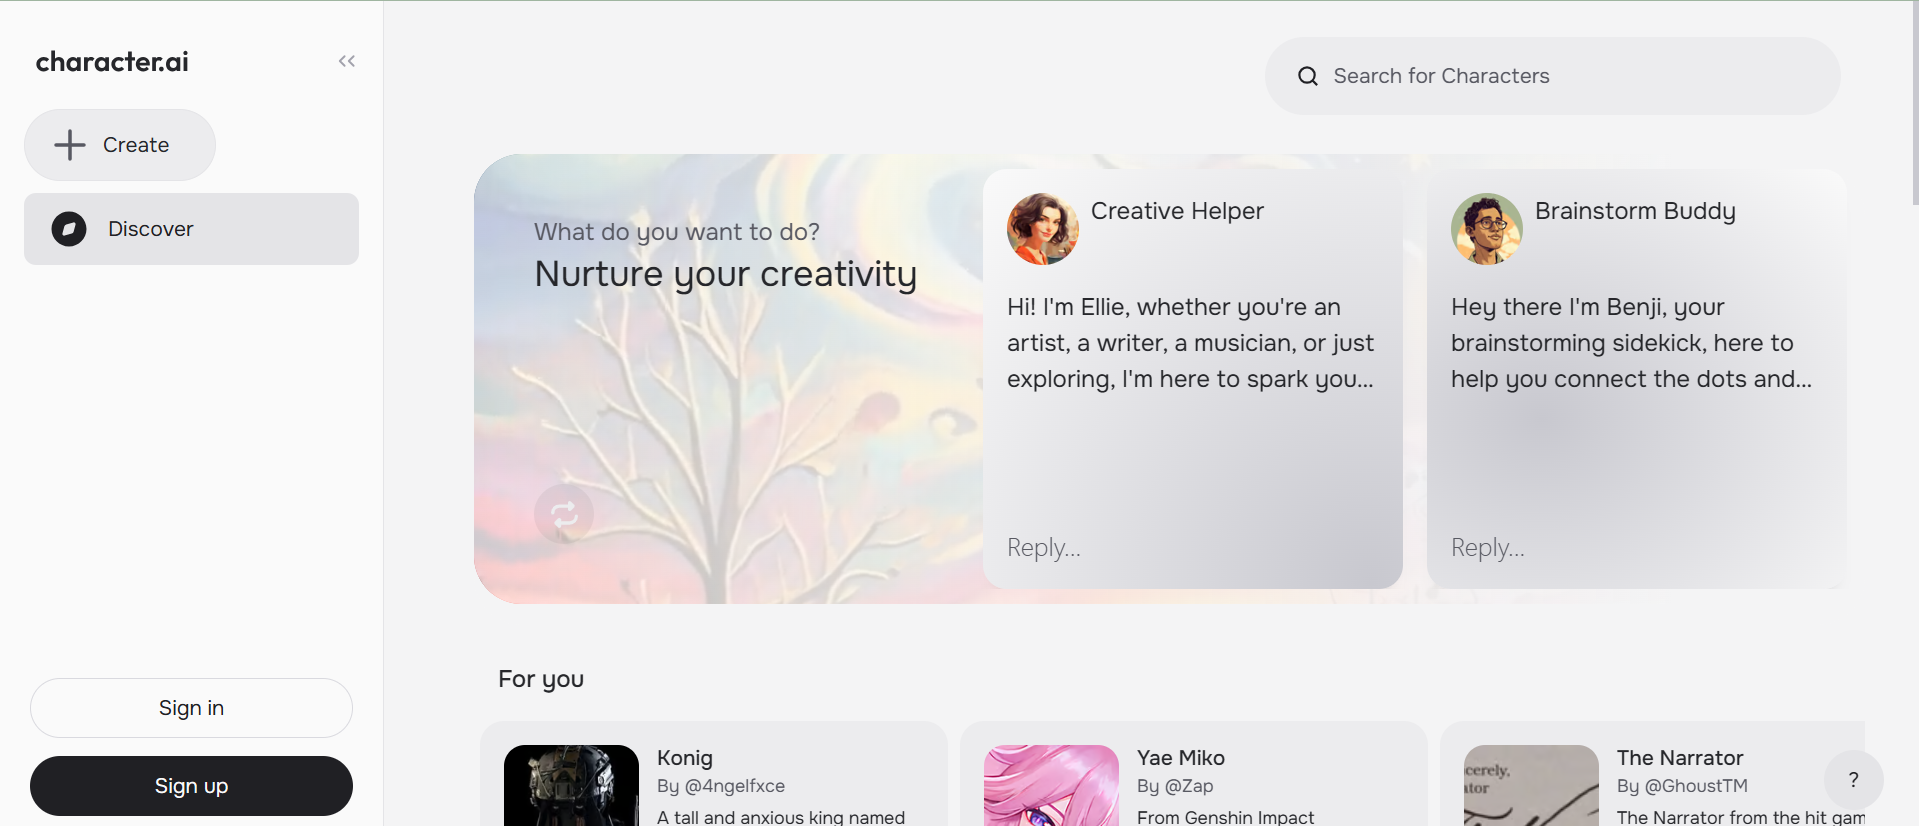Open the Yae Miko character thumbnail

click(1051, 786)
